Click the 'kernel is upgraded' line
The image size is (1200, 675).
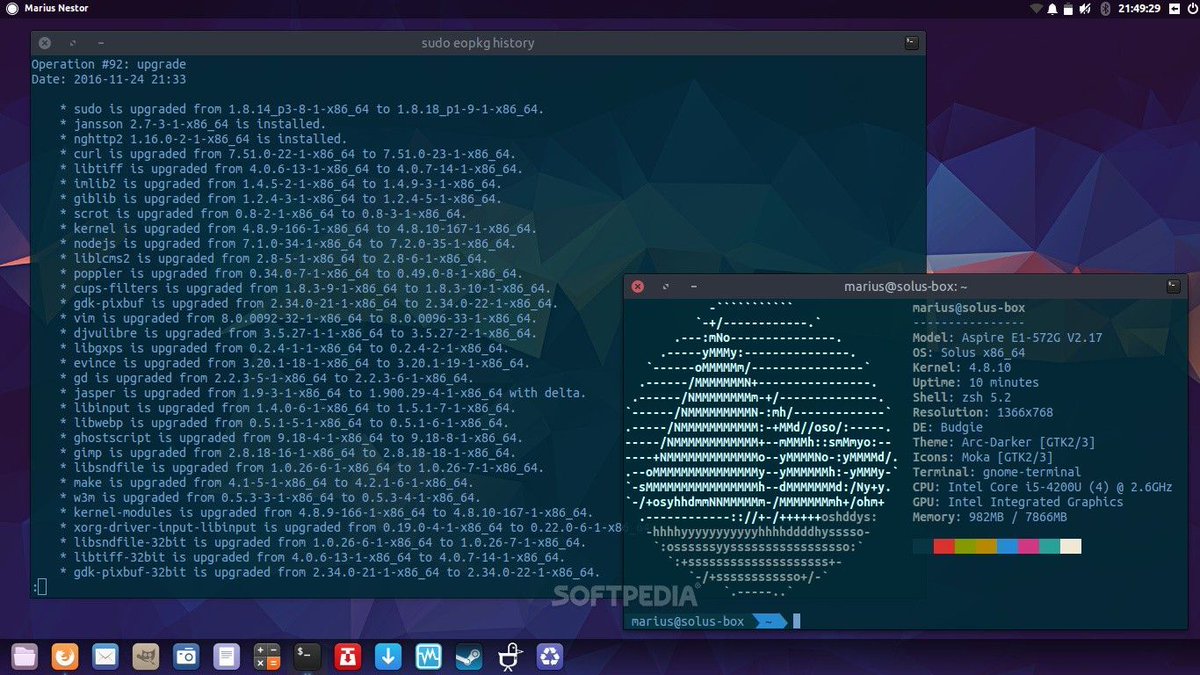298,228
